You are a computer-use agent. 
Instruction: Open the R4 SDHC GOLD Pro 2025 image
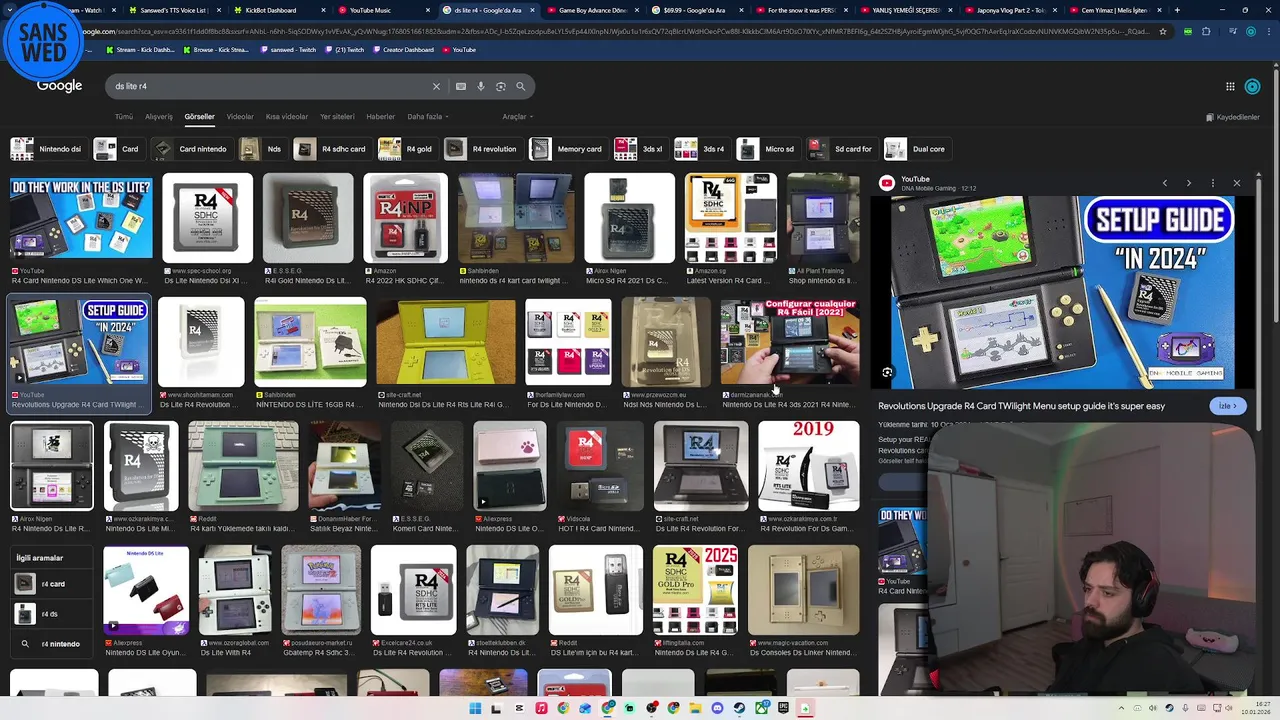pyautogui.click(x=695, y=590)
